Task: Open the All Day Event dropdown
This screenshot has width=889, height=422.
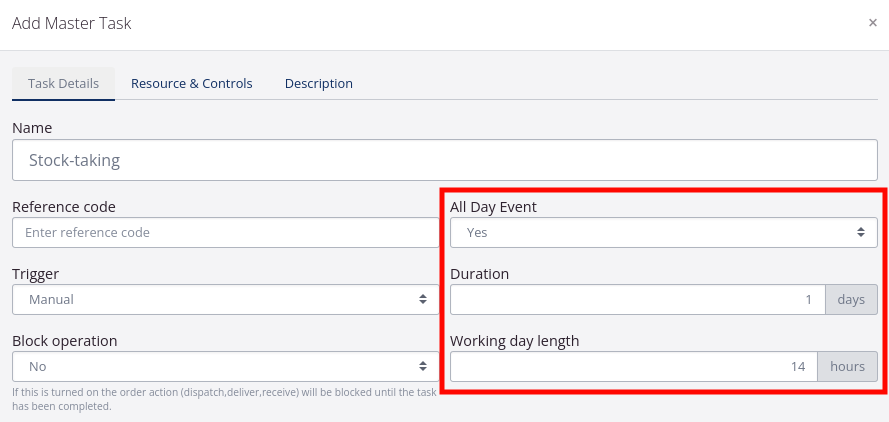Action: pyautogui.click(x=663, y=233)
